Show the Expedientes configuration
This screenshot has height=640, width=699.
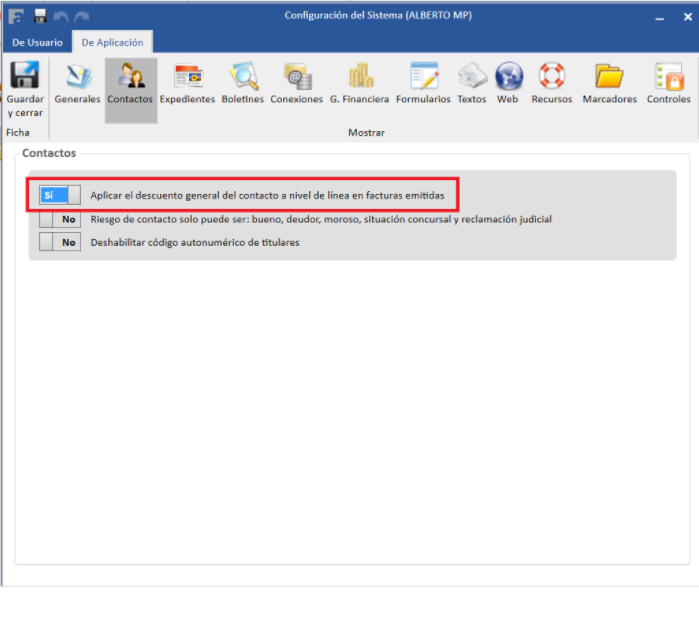pos(187,85)
